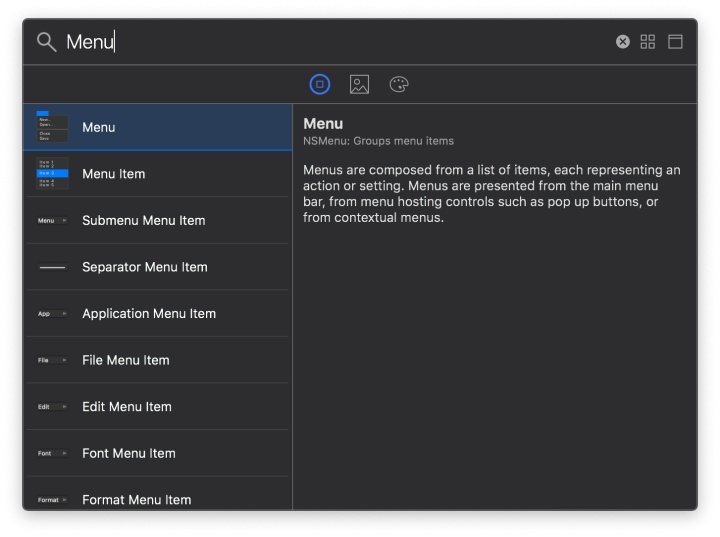The height and width of the screenshot is (537, 720).
Task: Select File Menu Item row
Action: [x=158, y=360]
